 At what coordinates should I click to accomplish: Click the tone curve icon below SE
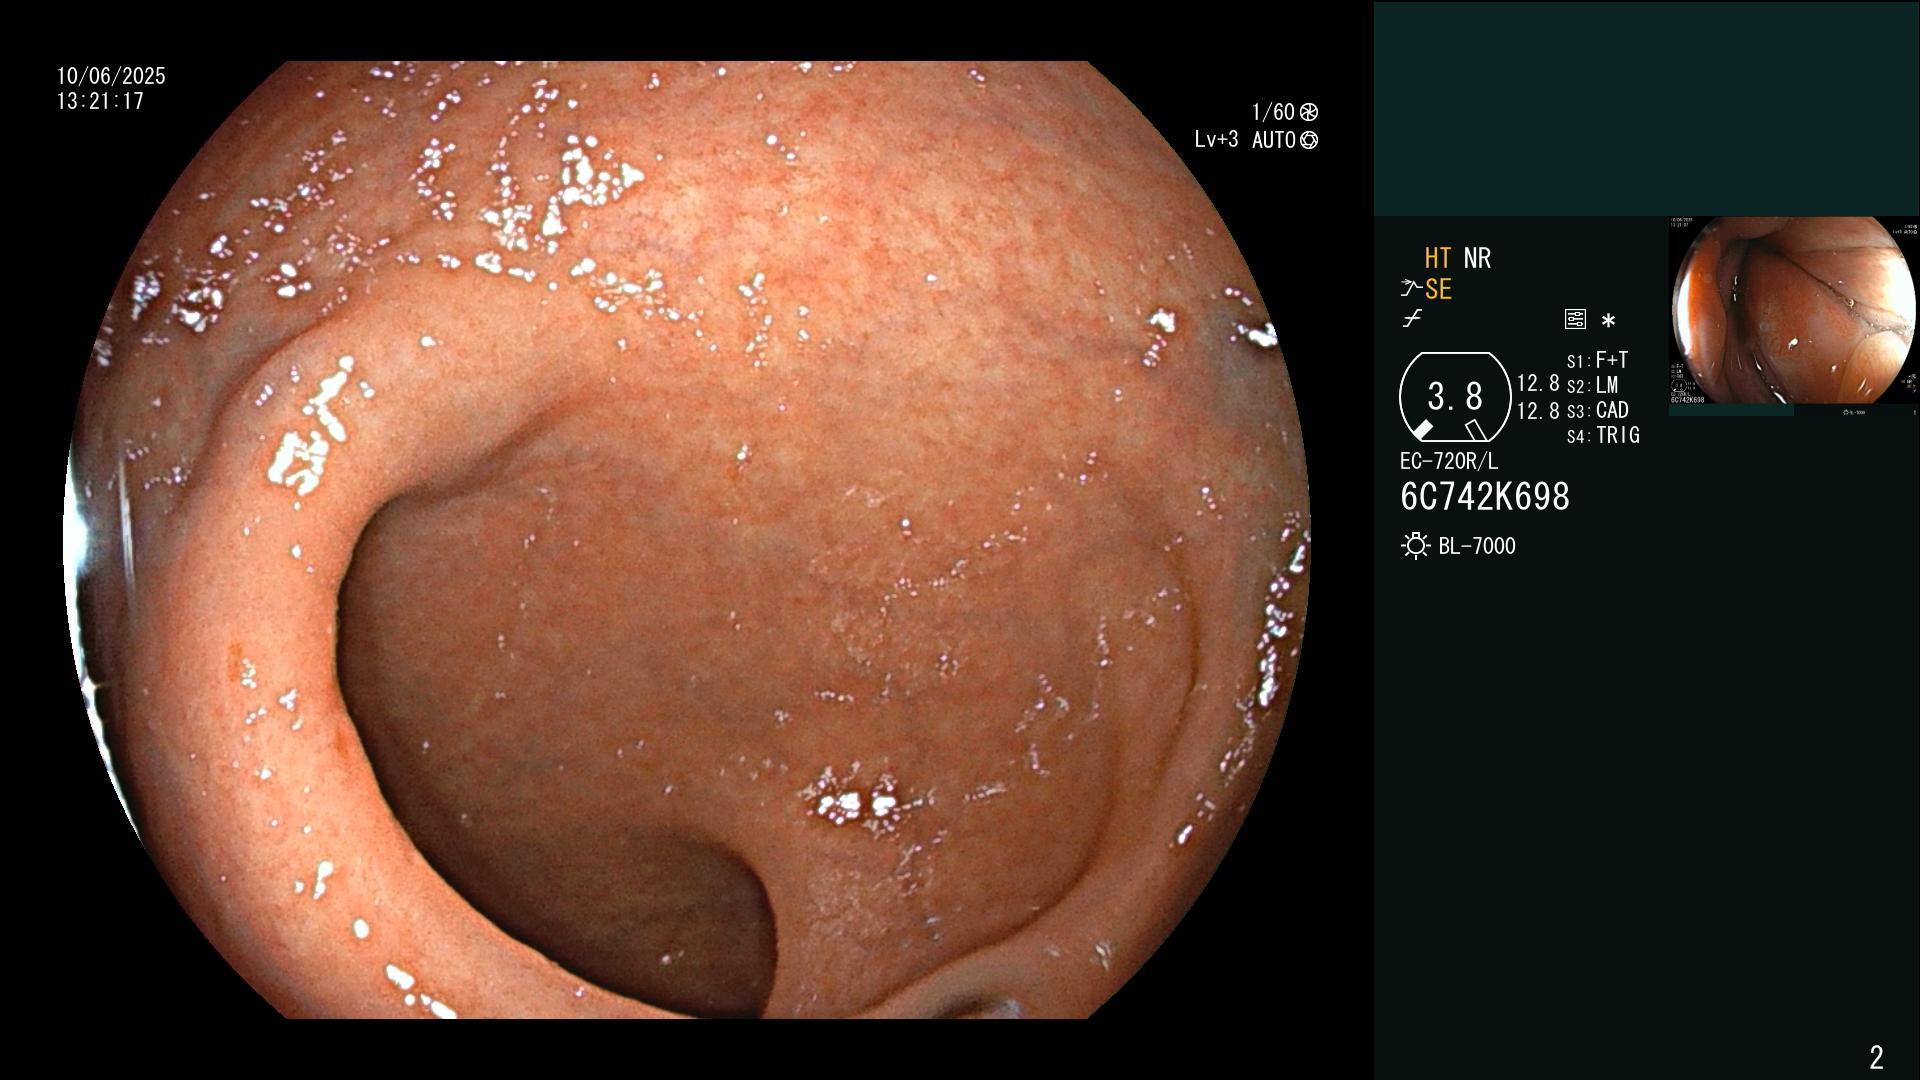1412,319
